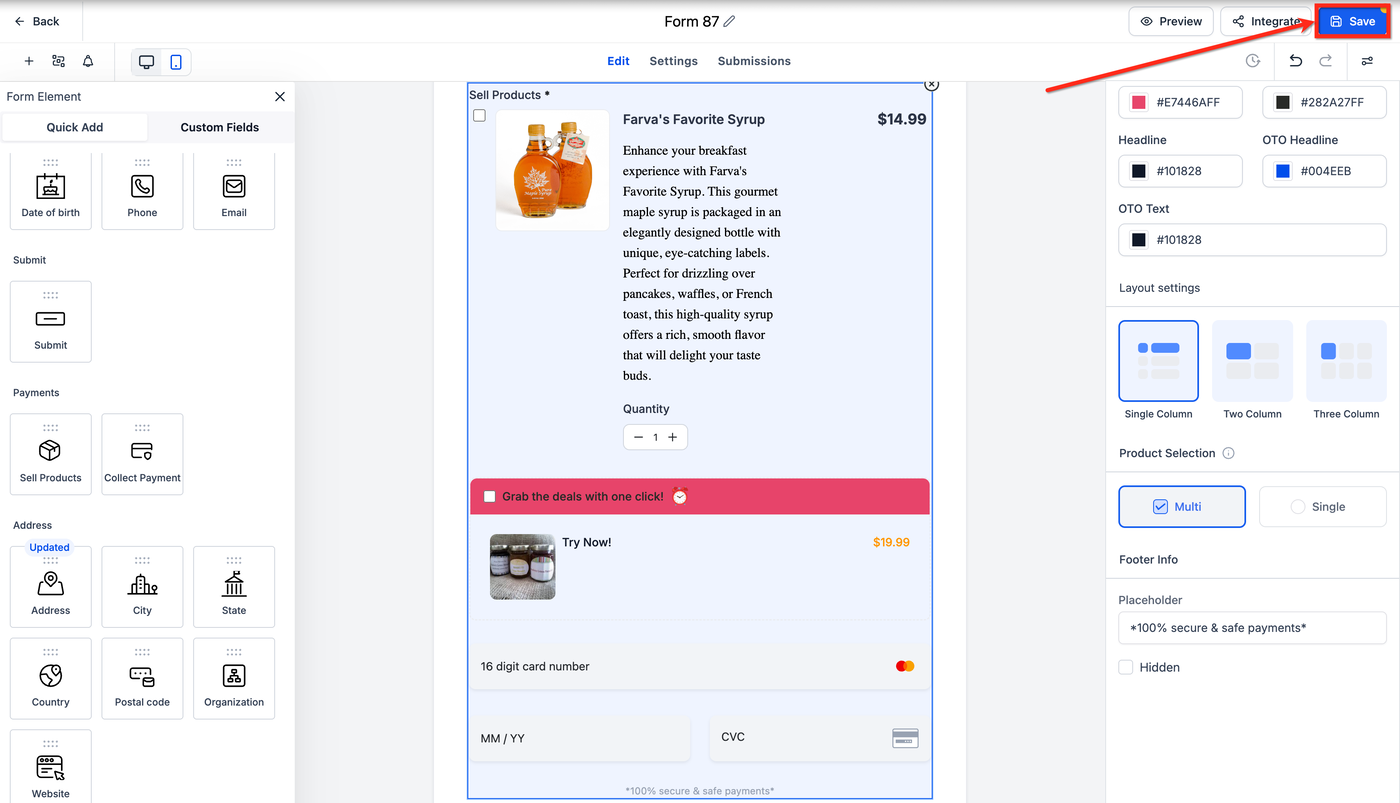
Task: Add the Postal code field
Action: [x=142, y=678]
